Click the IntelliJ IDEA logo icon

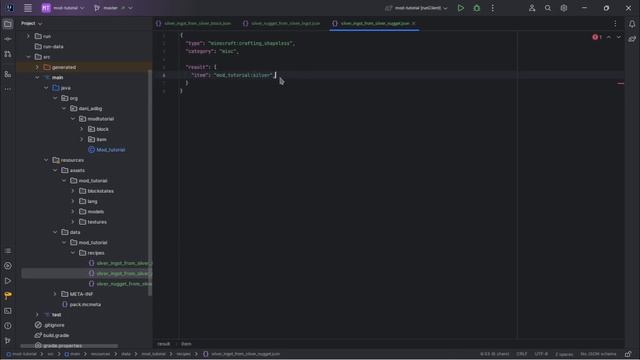[x=10, y=8]
